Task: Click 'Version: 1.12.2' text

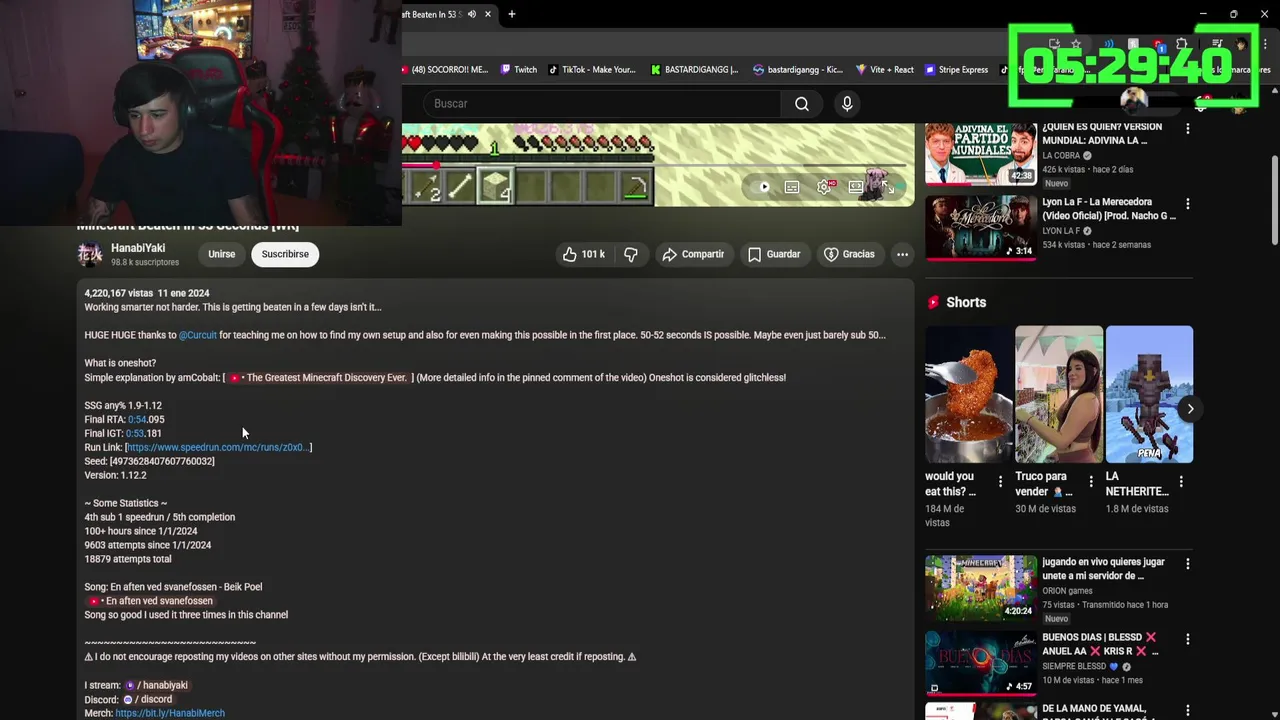Action: pyautogui.click(x=116, y=476)
